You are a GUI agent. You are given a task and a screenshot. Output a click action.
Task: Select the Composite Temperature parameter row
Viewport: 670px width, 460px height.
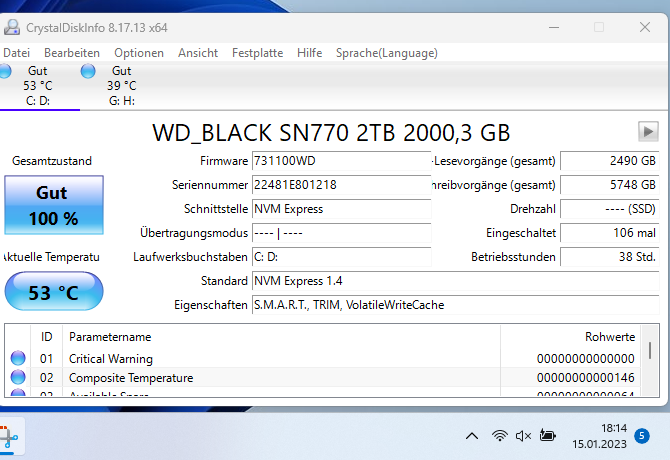coord(323,378)
